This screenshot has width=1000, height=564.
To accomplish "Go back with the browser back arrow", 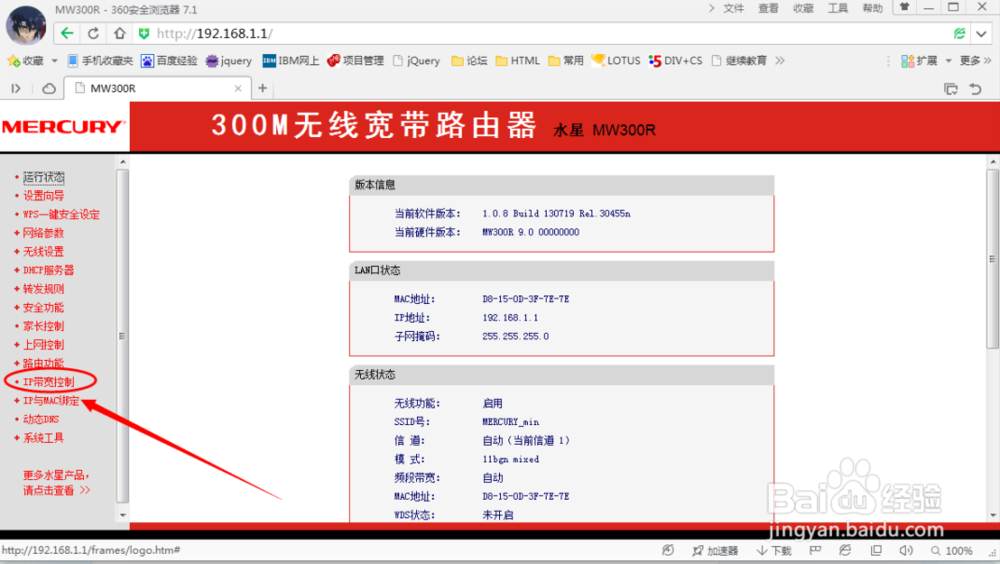I will coord(67,33).
